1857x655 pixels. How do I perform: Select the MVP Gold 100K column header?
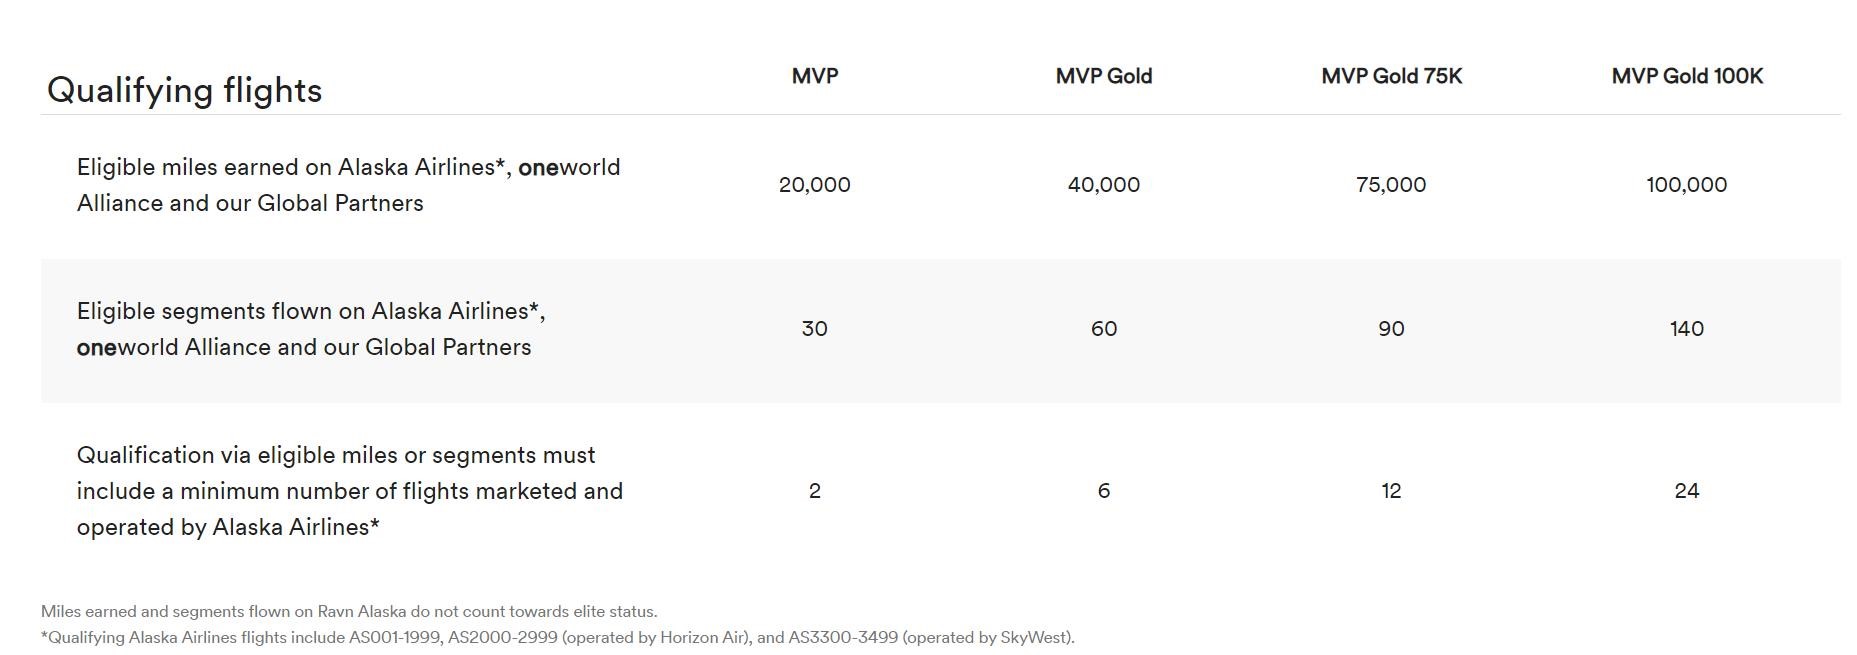1687,76
